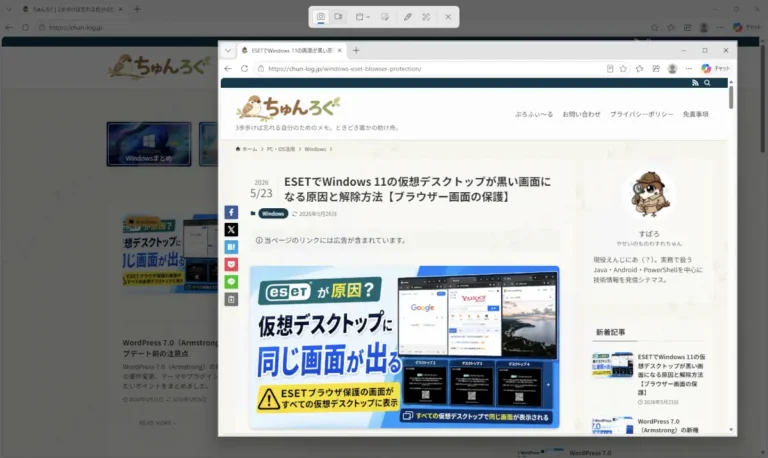Image resolution: width=768 pixels, height=458 pixels.
Task: Reload the page in background browser window
Action: [25, 27]
